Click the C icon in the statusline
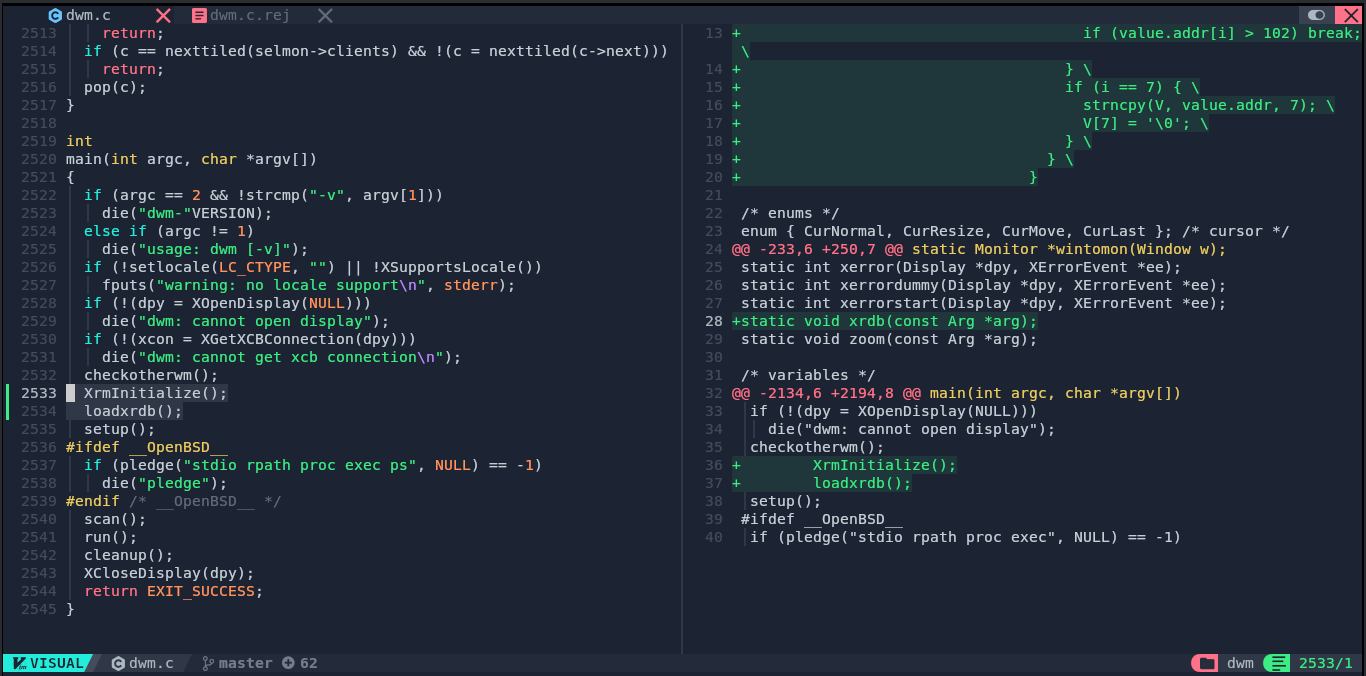This screenshot has height=676, width=1366. (118, 663)
